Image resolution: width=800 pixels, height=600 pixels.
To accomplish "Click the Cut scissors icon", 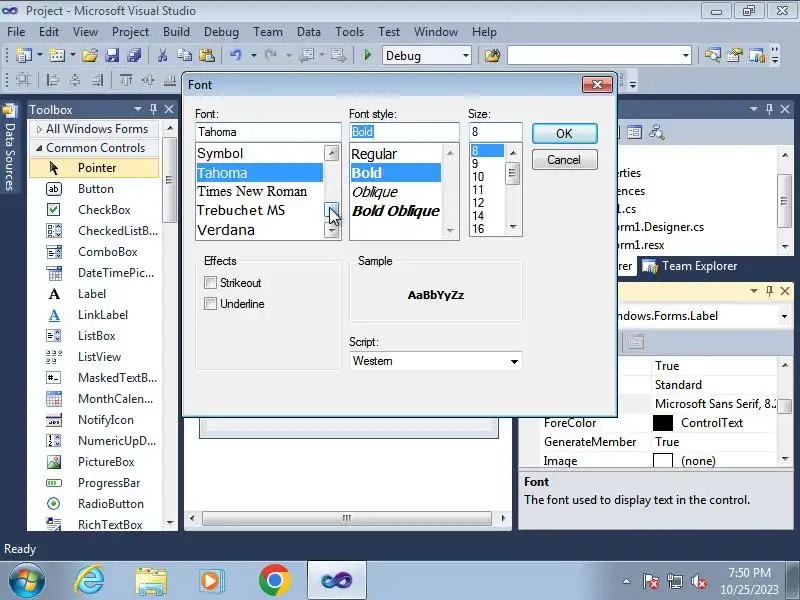I will tap(162, 55).
